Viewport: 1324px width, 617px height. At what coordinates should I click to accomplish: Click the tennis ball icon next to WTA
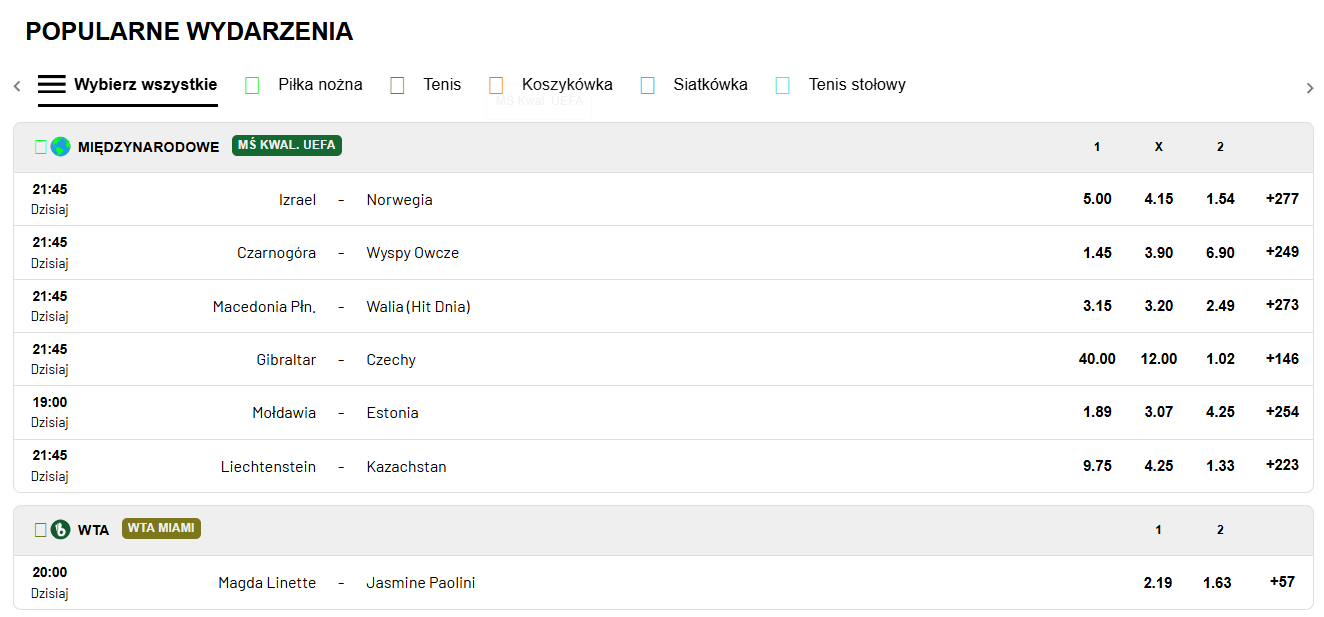coord(61,530)
